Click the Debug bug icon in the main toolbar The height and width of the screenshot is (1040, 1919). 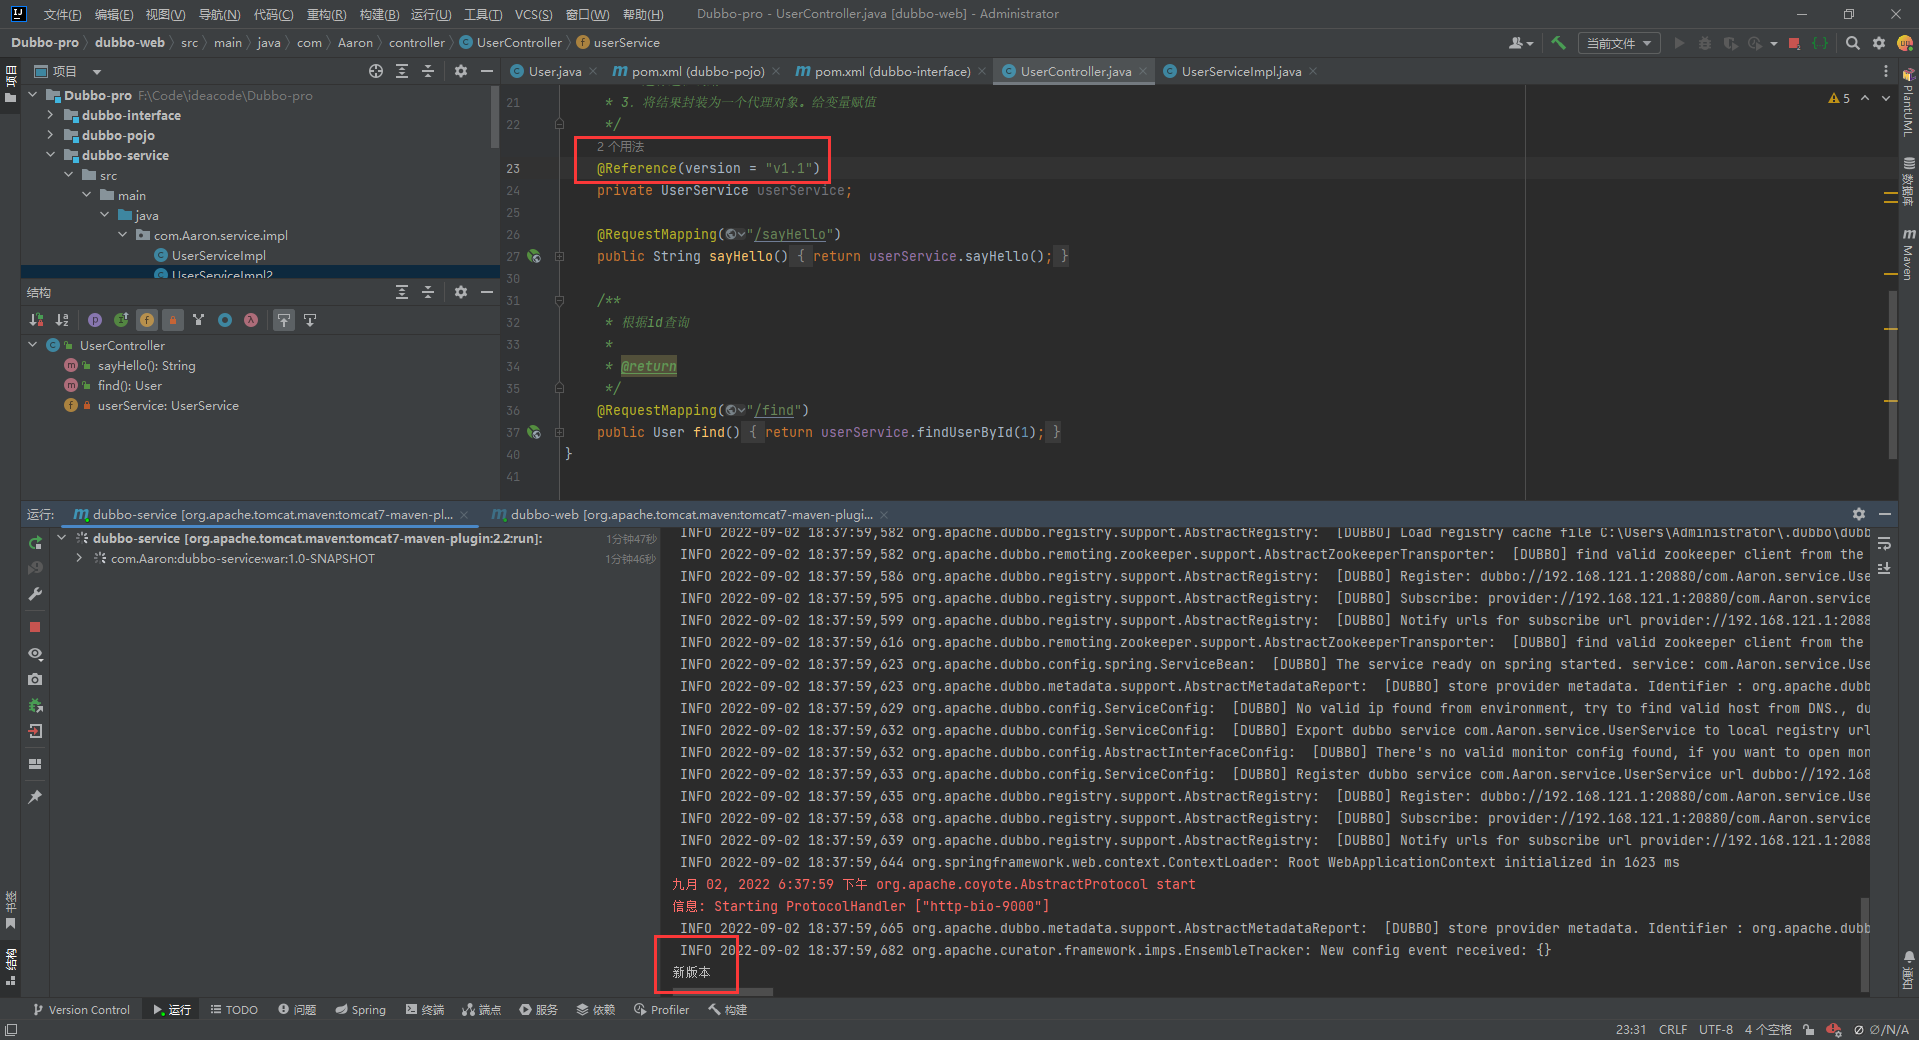[x=1705, y=43]
